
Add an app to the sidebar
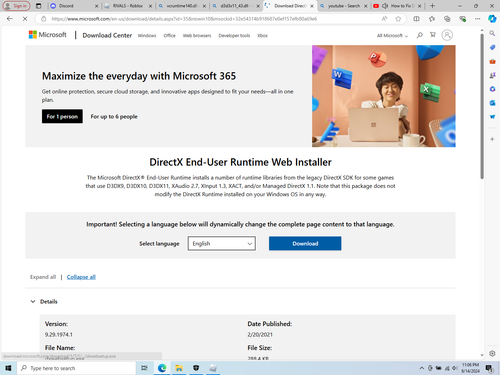click(x=492, y=139)
